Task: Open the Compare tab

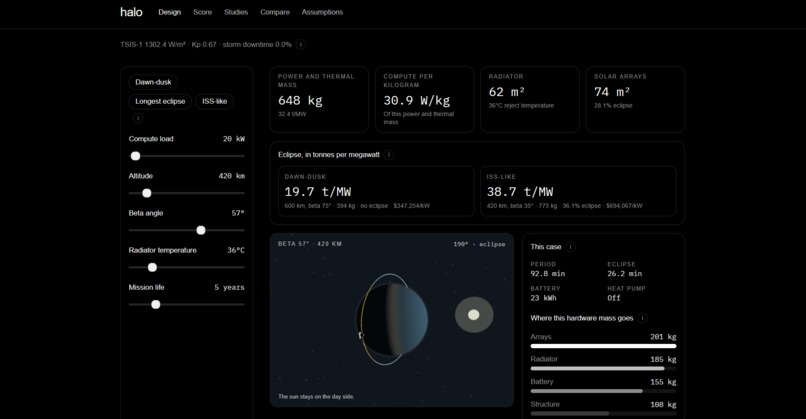Action: point(275,12)
